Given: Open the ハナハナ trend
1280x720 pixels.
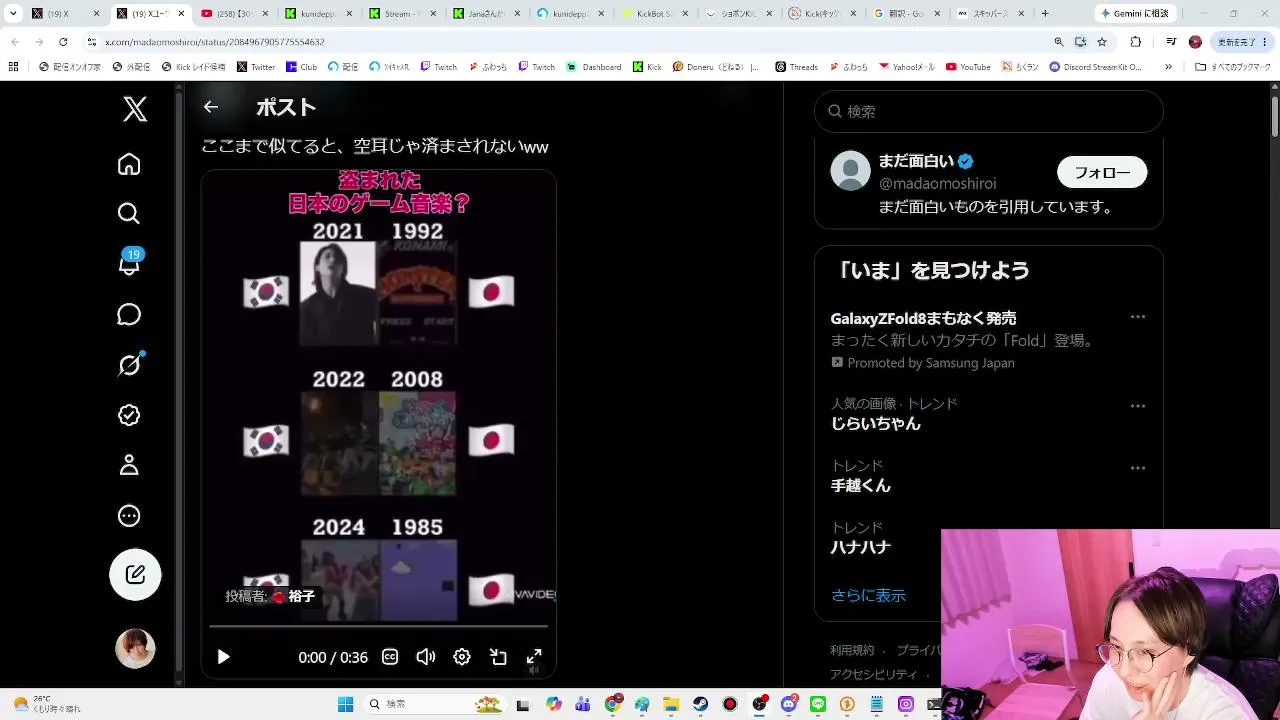Looking at the screenshot, I should pos(861,548).
